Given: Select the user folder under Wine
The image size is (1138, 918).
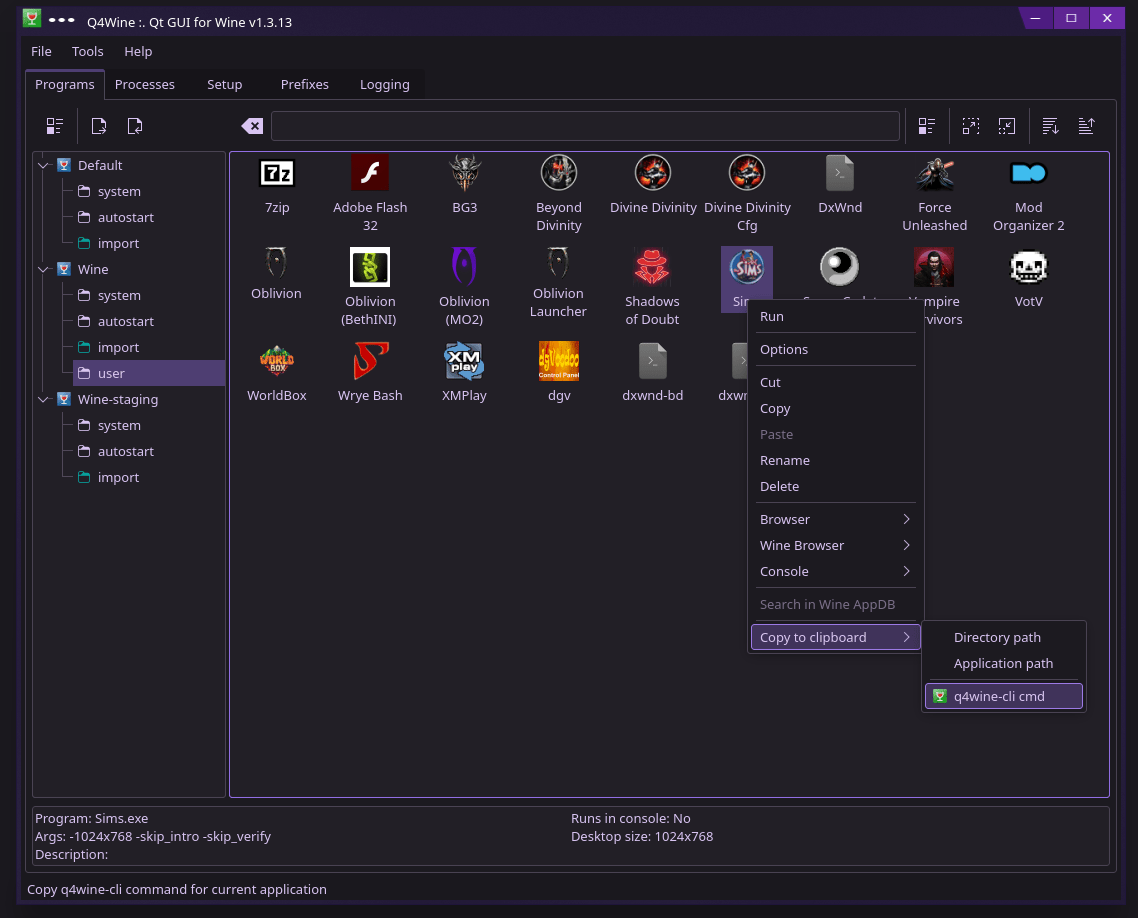Looking at the screenshot, I should (x=149, y=374).
